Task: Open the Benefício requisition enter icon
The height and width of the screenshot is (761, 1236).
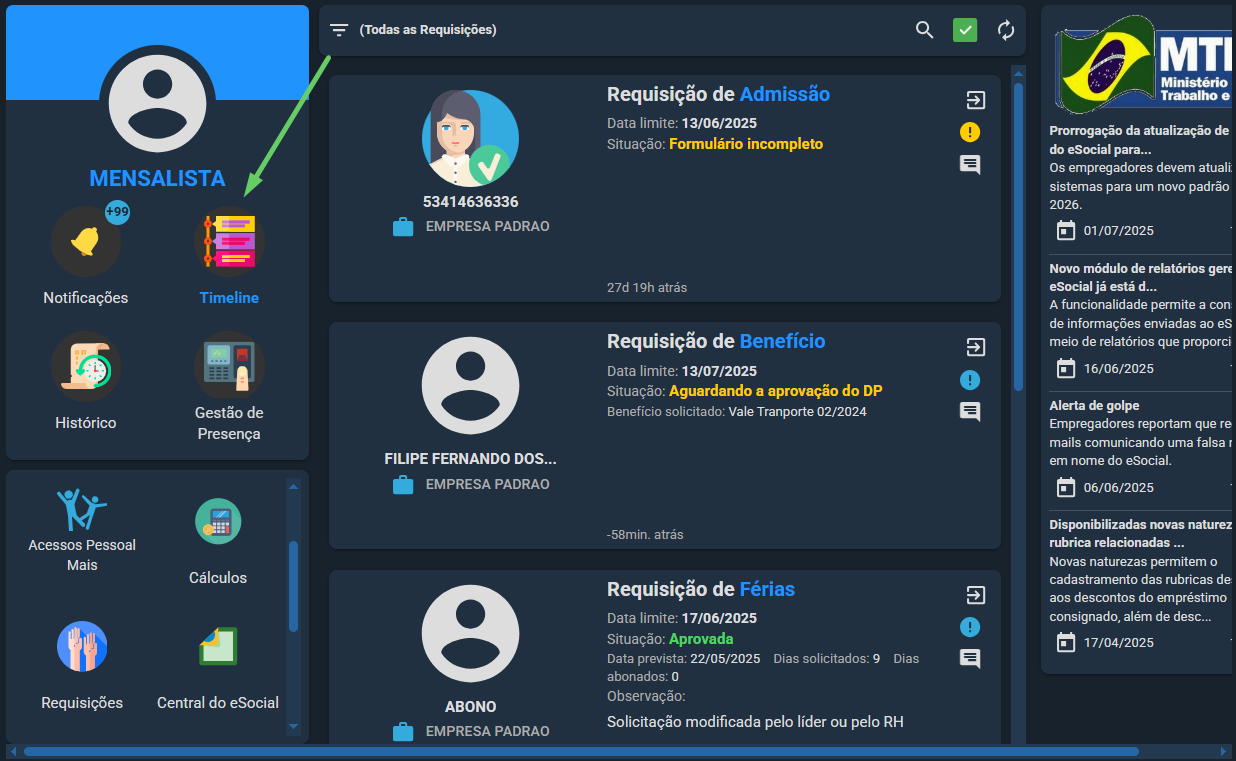Action: click(975, 347)
